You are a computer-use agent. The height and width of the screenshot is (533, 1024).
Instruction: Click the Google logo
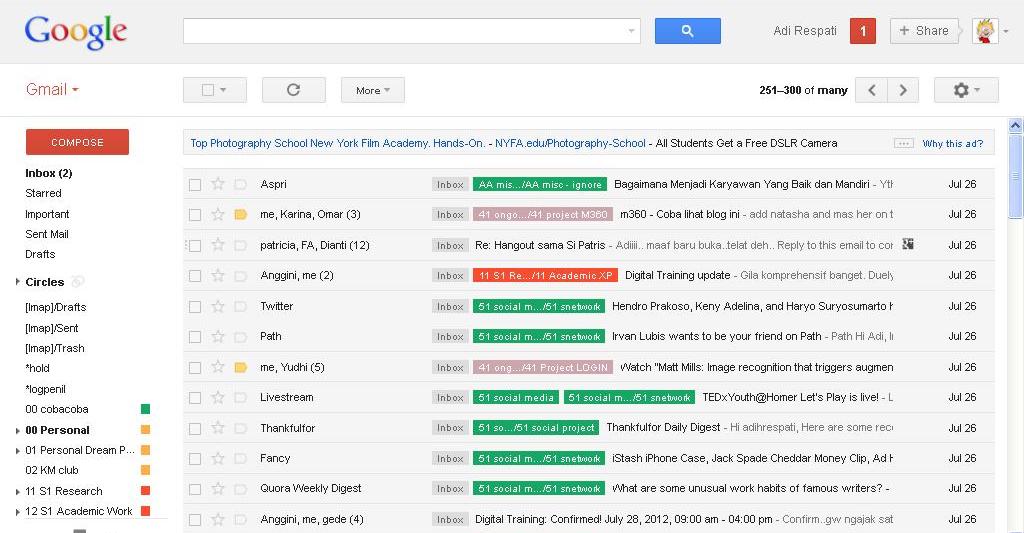76,31
